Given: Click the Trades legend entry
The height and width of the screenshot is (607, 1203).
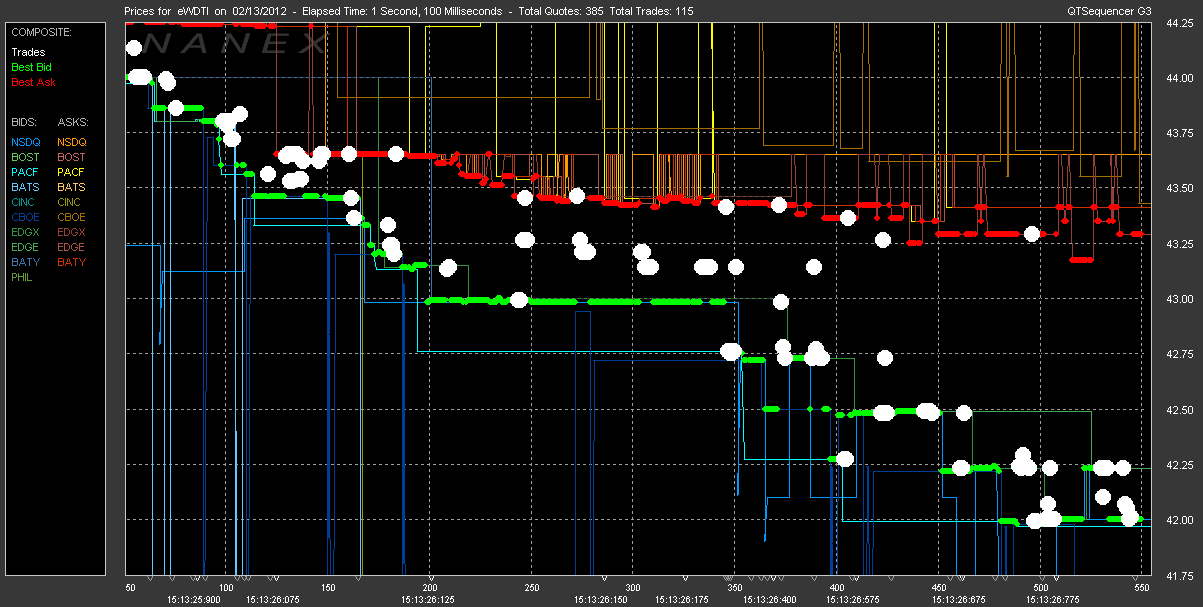Looking at the screenshot, I should pos(27,51).
